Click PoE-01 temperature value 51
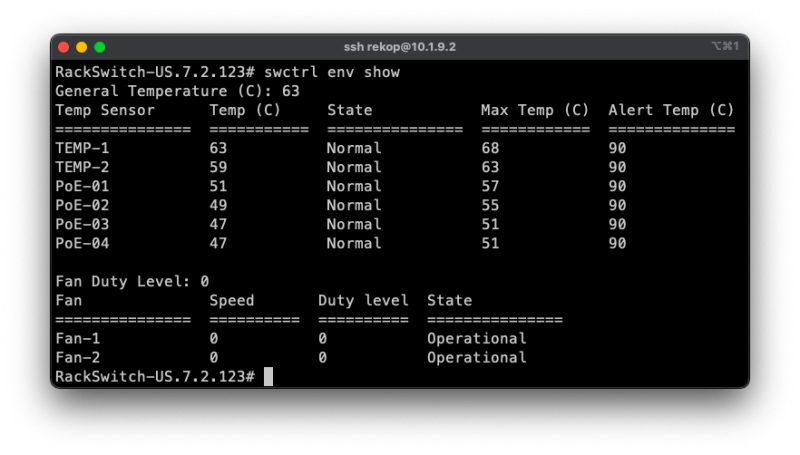800x455 pixels. 218,186
